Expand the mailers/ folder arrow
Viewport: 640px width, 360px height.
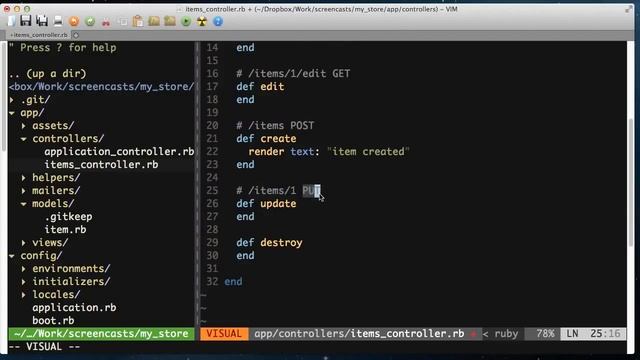click(x=24, y=191)
